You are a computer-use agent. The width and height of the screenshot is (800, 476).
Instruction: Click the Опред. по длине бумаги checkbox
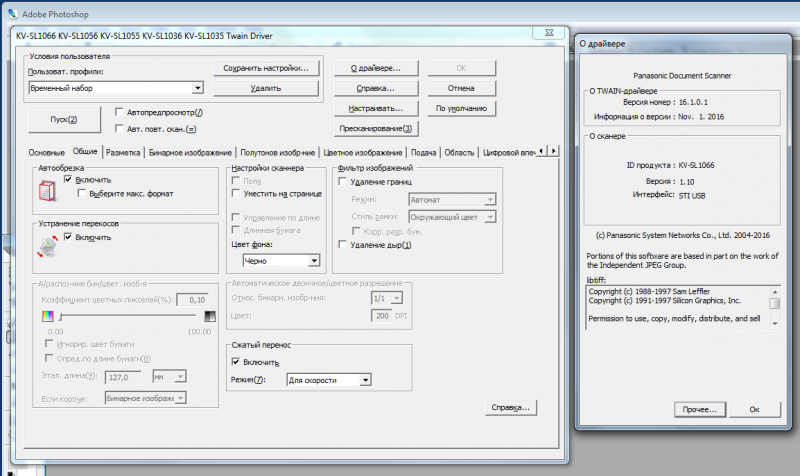coord(49,358)
